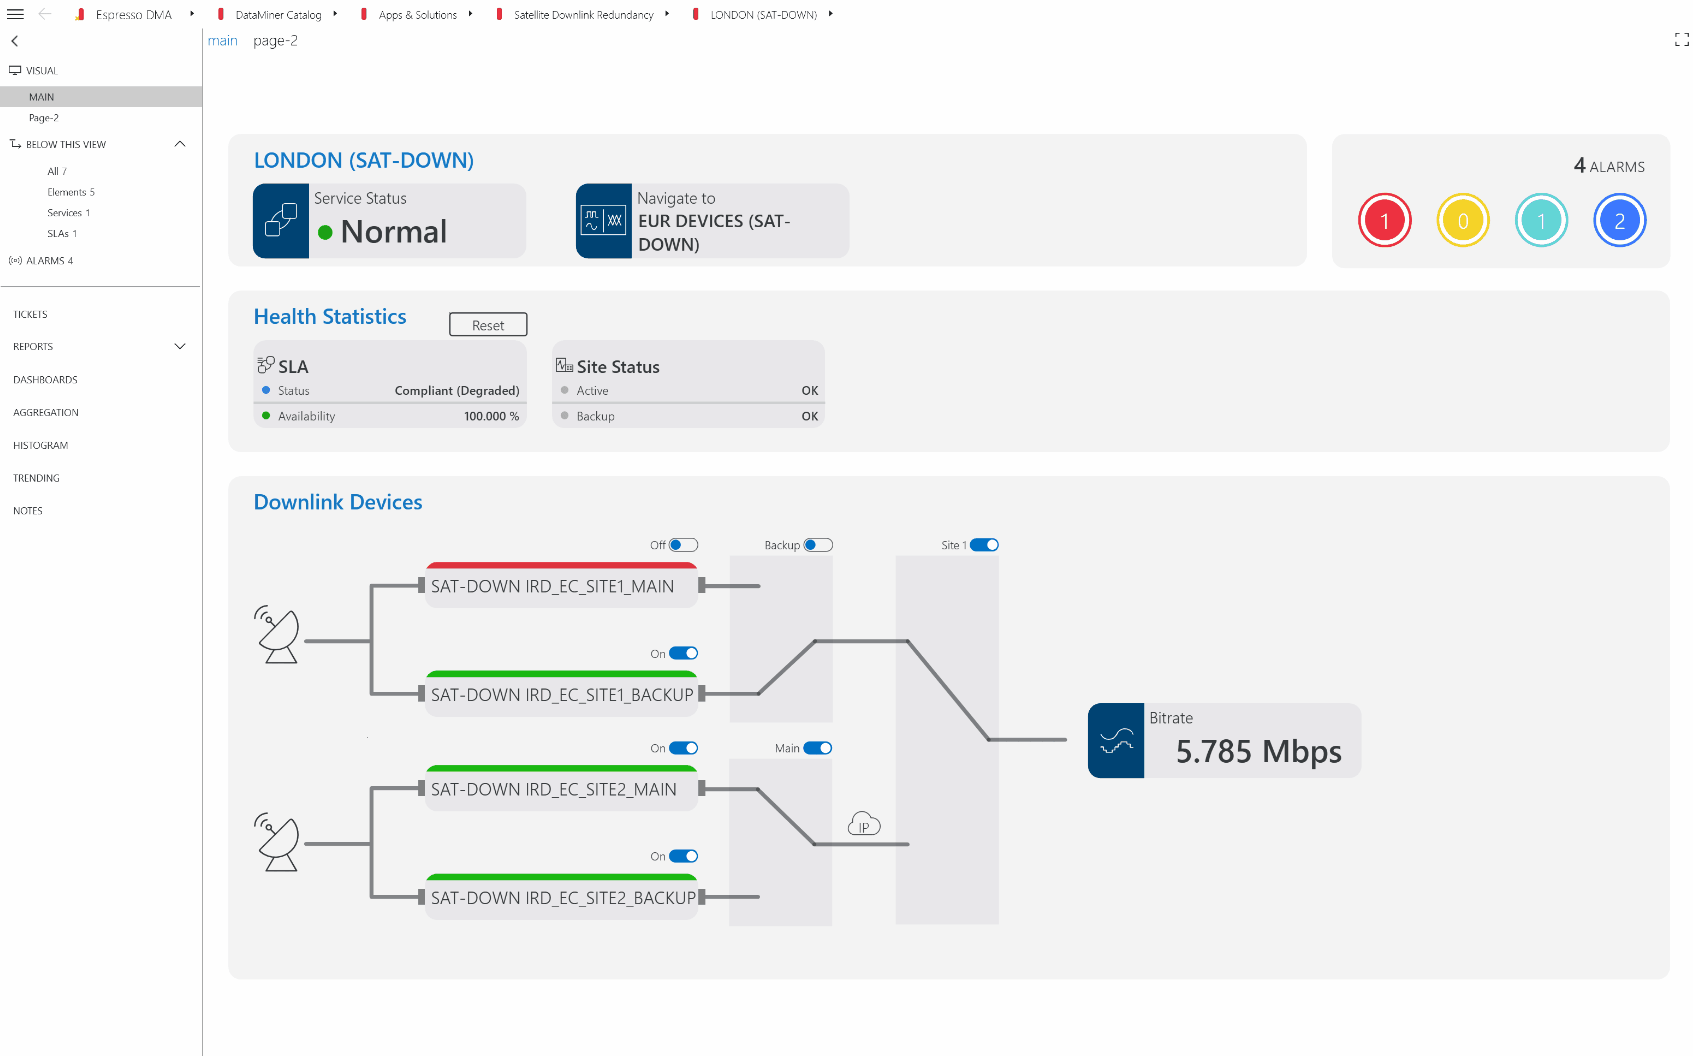Open All 7 below this view

pos(57,171)
